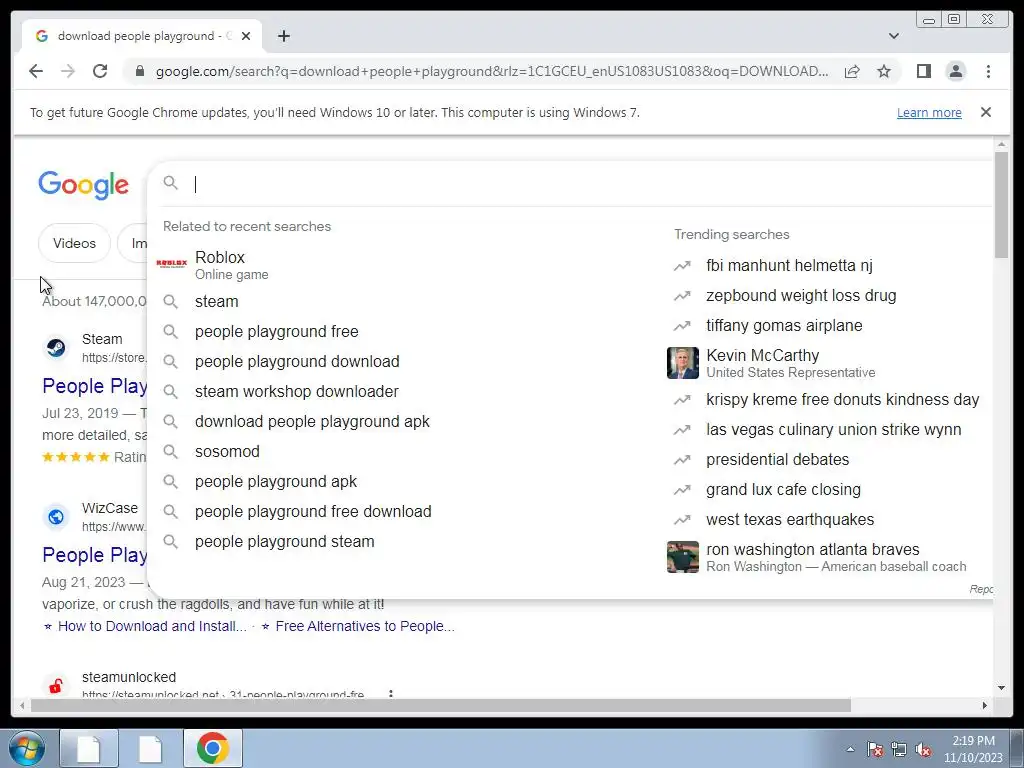1024x768 pixels.
Task: Open the muted volume tray icon
Action: 923,749
